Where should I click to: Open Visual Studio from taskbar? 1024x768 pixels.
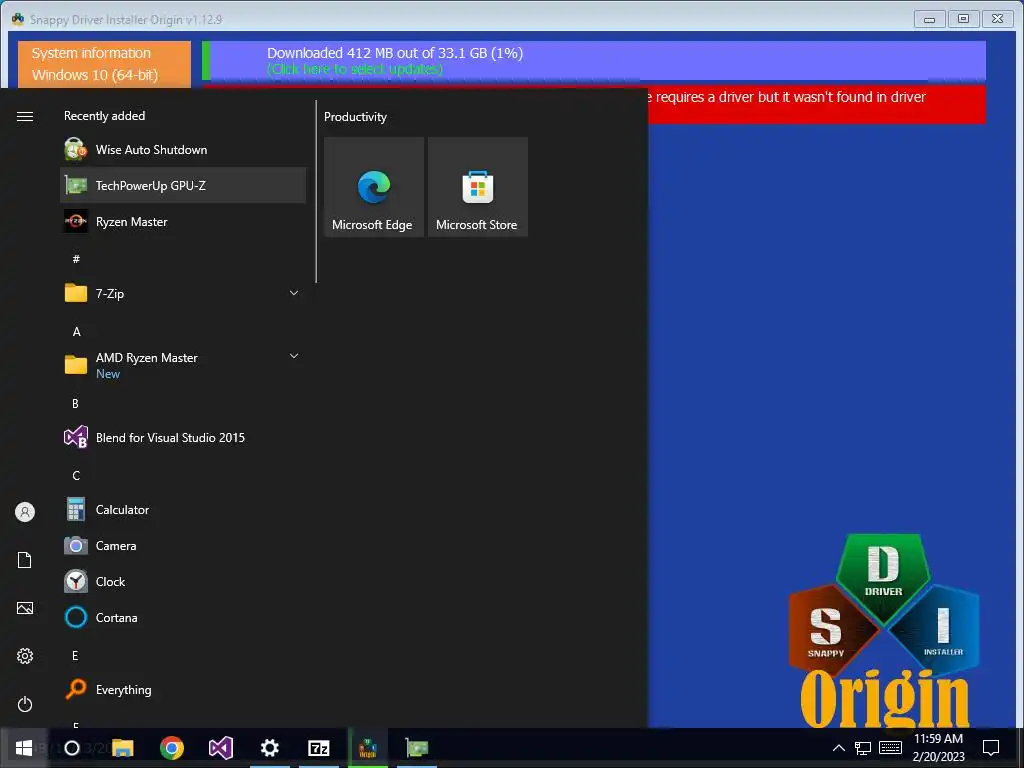click(x=221, y=748)
